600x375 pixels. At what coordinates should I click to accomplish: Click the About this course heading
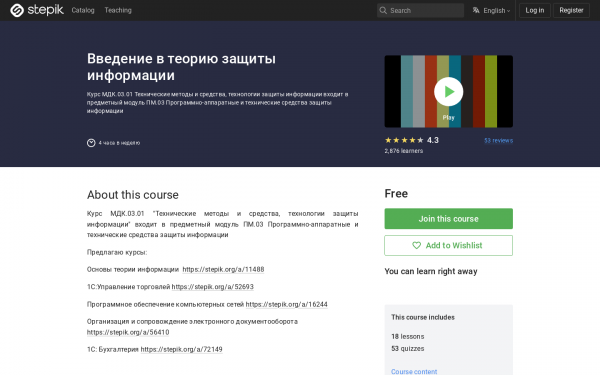click(x=132, y=195)
